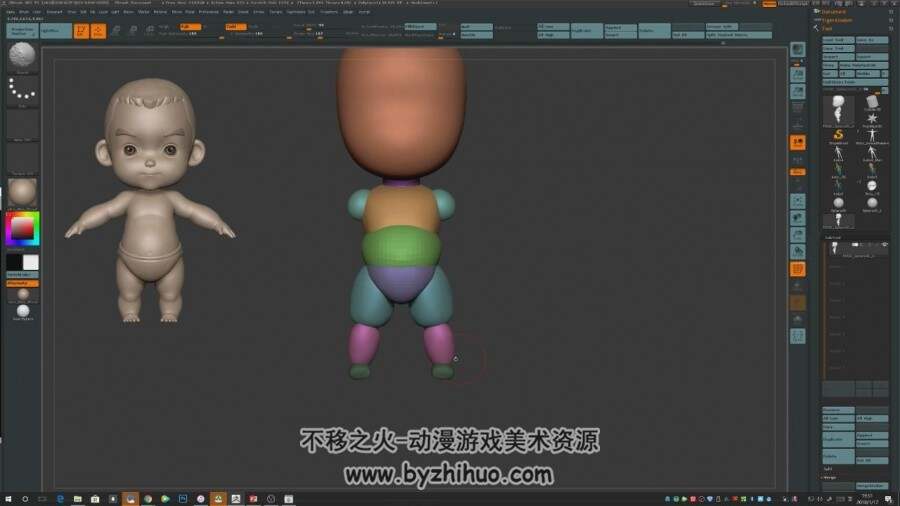Open Projection Master

click(x=22, y=30)
